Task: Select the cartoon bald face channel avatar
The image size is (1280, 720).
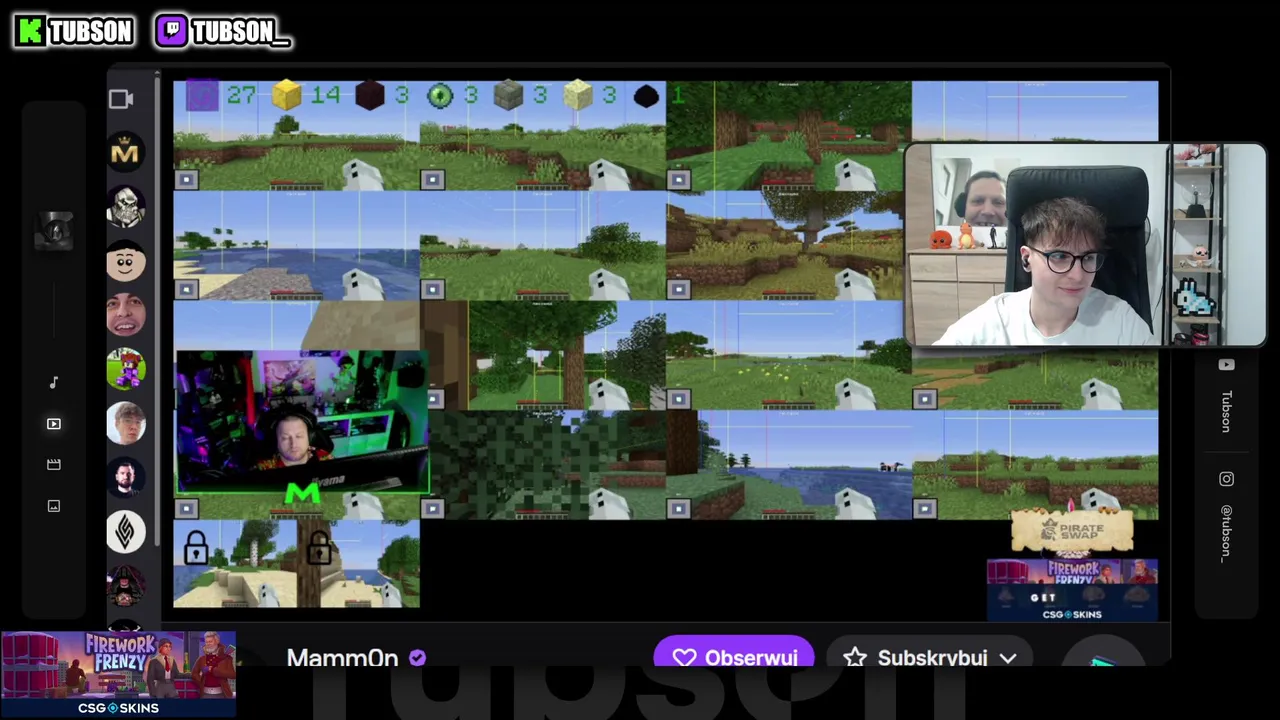Action: coord(126,260)
